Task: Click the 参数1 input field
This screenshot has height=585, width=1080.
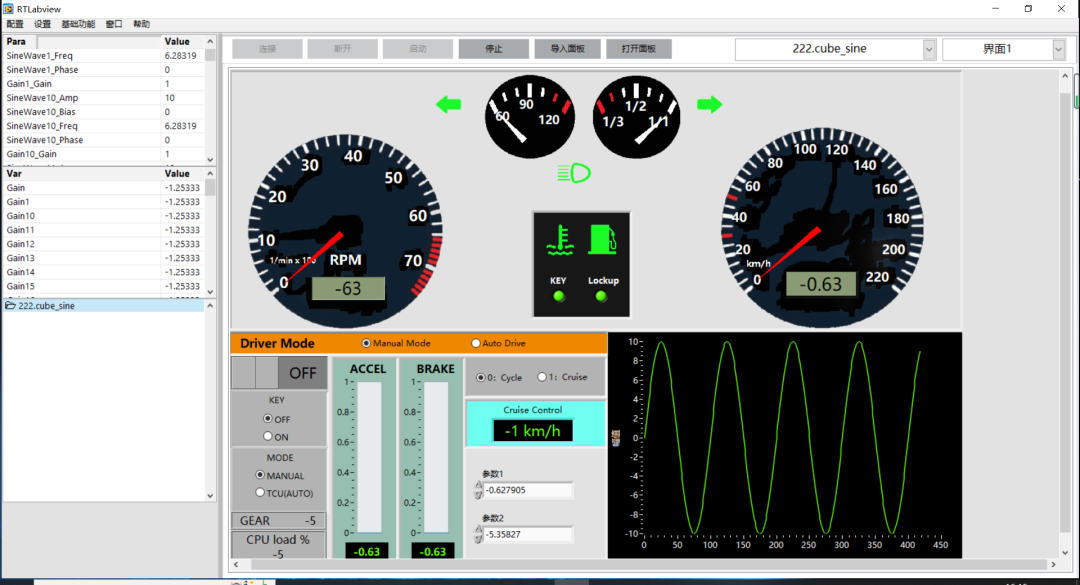Action: coord(528,490)
